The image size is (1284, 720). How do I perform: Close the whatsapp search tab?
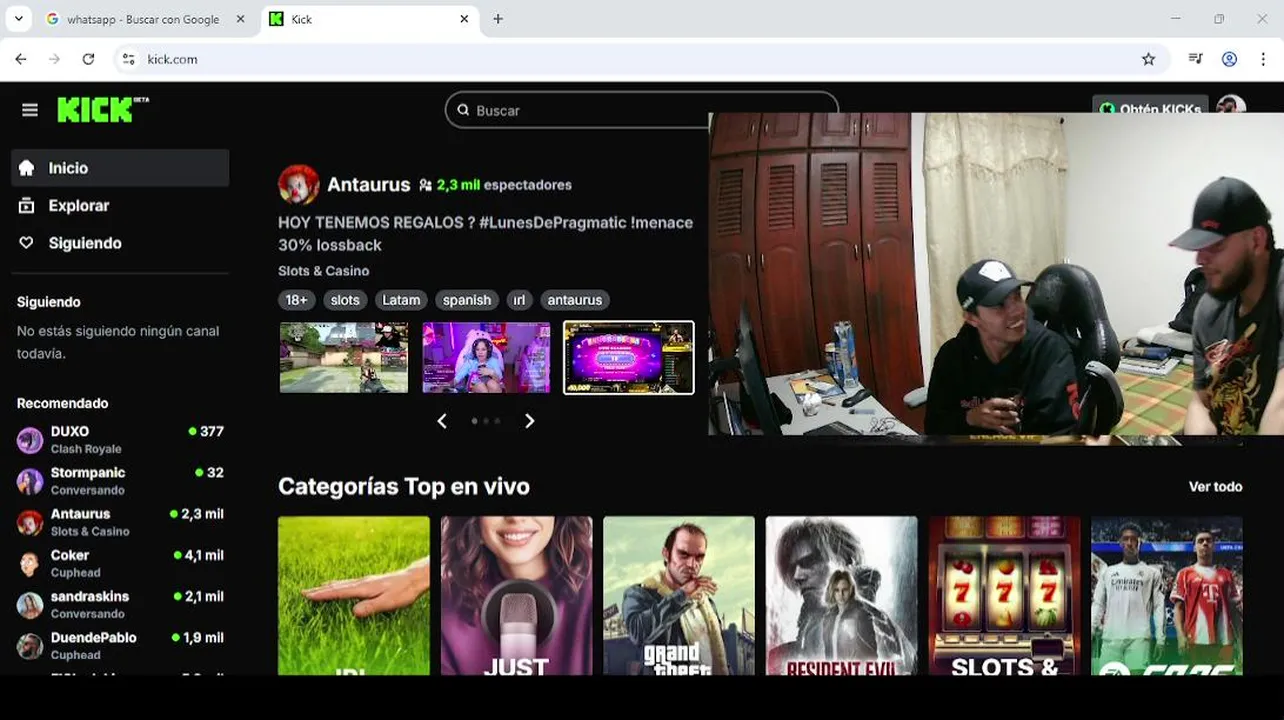tap(240, 19)
